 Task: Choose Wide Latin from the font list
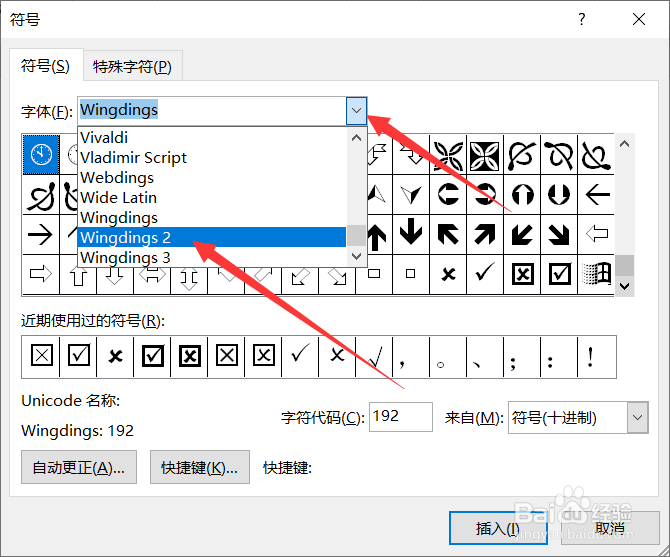pyautogui.click(x=212, y=197)
